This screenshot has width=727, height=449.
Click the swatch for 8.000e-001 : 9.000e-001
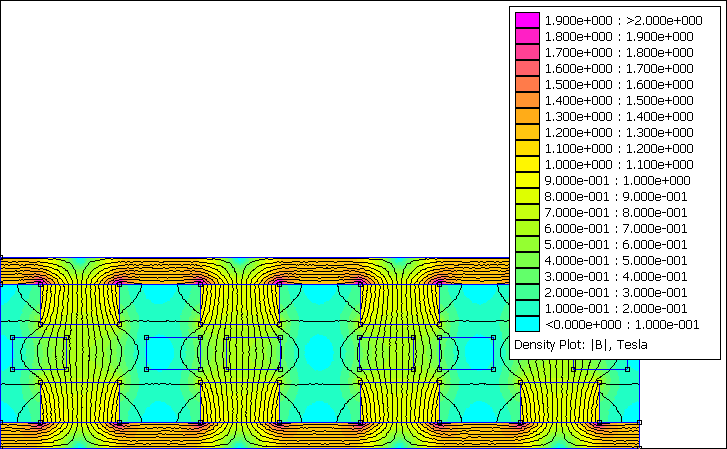(527, 196)
